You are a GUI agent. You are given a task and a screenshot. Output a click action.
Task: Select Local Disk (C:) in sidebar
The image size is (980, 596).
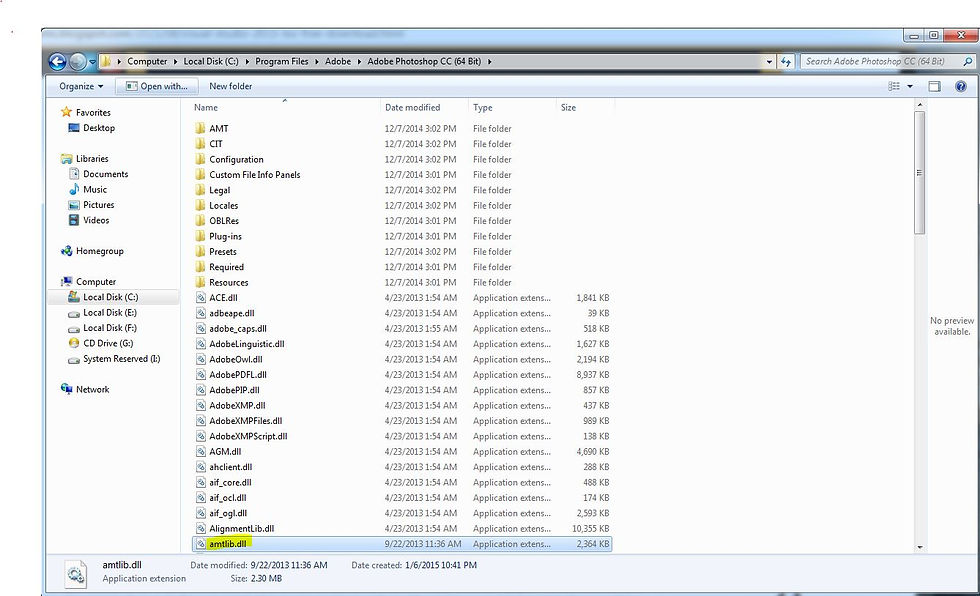[110, 297]
